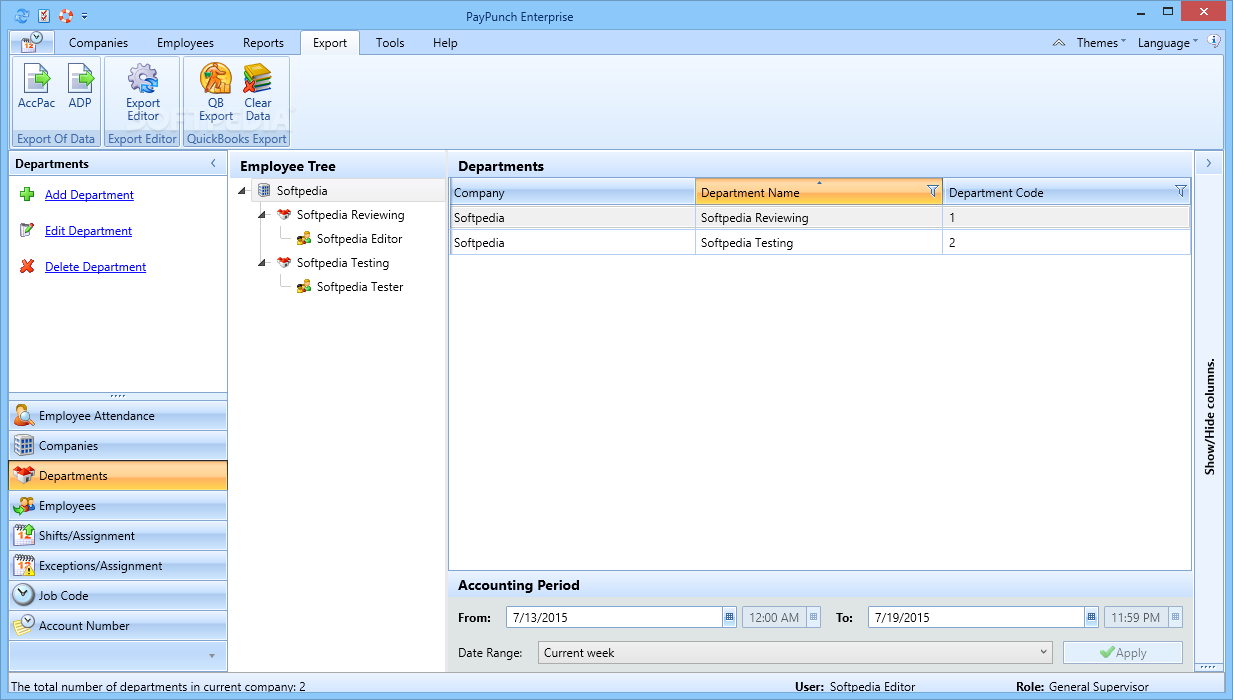Collapse the ribbon with the up chevron
The height and width of the screenshot is (700, 1233).
click(x=1059, y=43)
